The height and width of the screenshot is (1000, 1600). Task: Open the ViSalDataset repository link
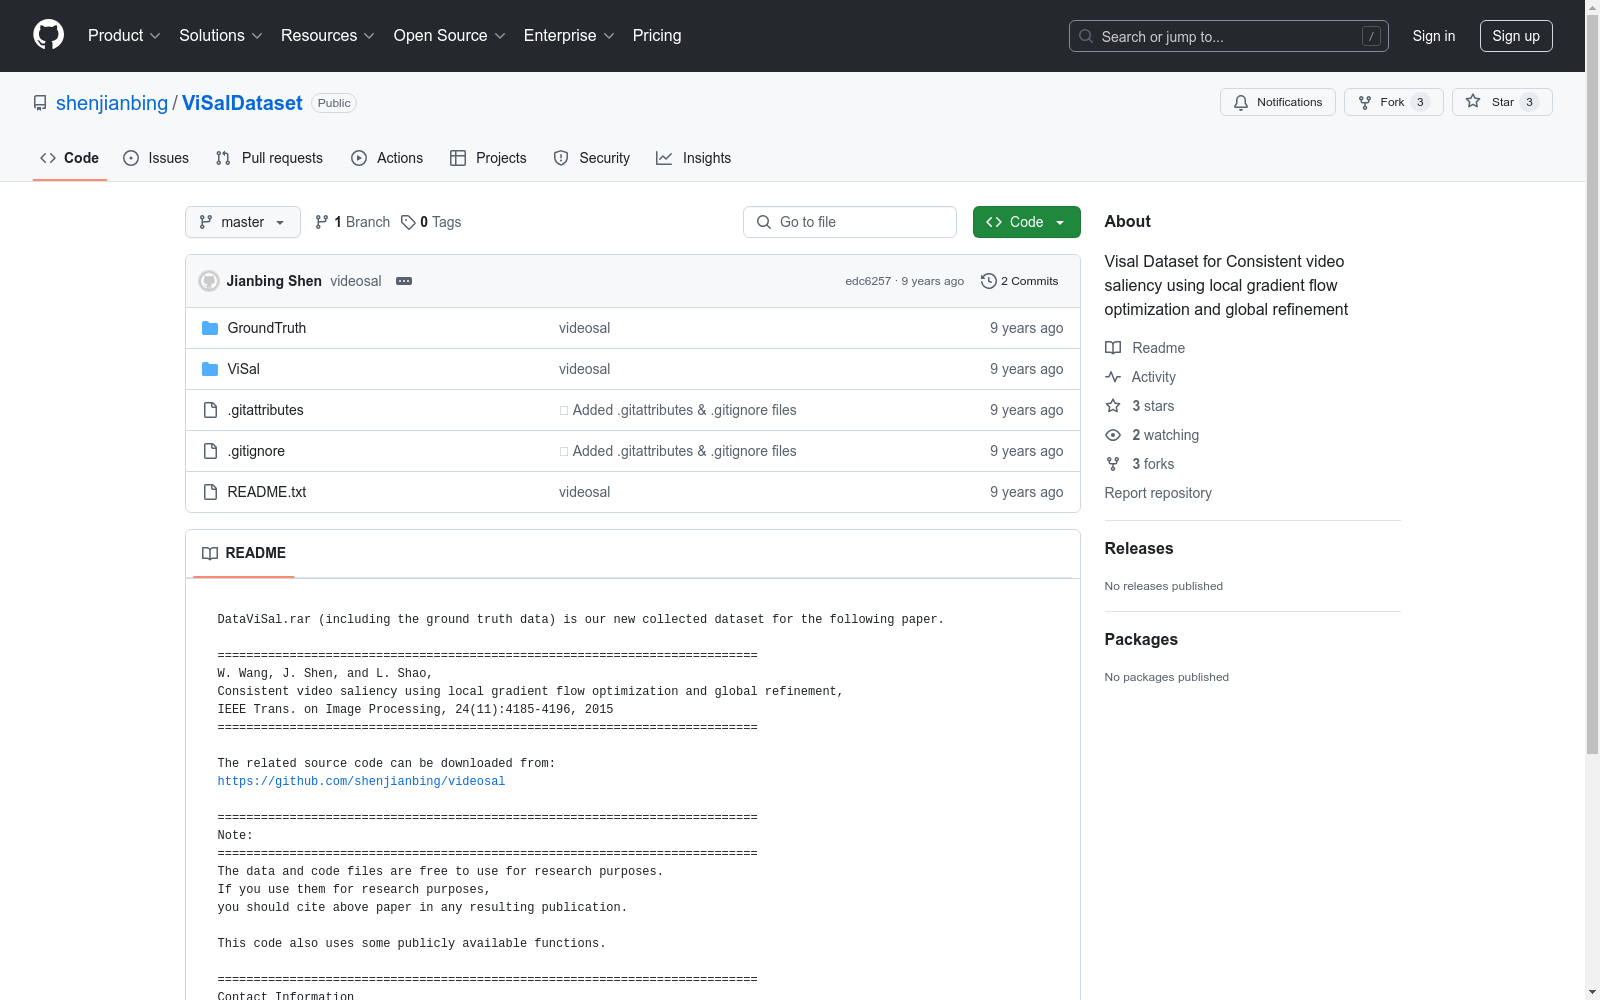242,103
